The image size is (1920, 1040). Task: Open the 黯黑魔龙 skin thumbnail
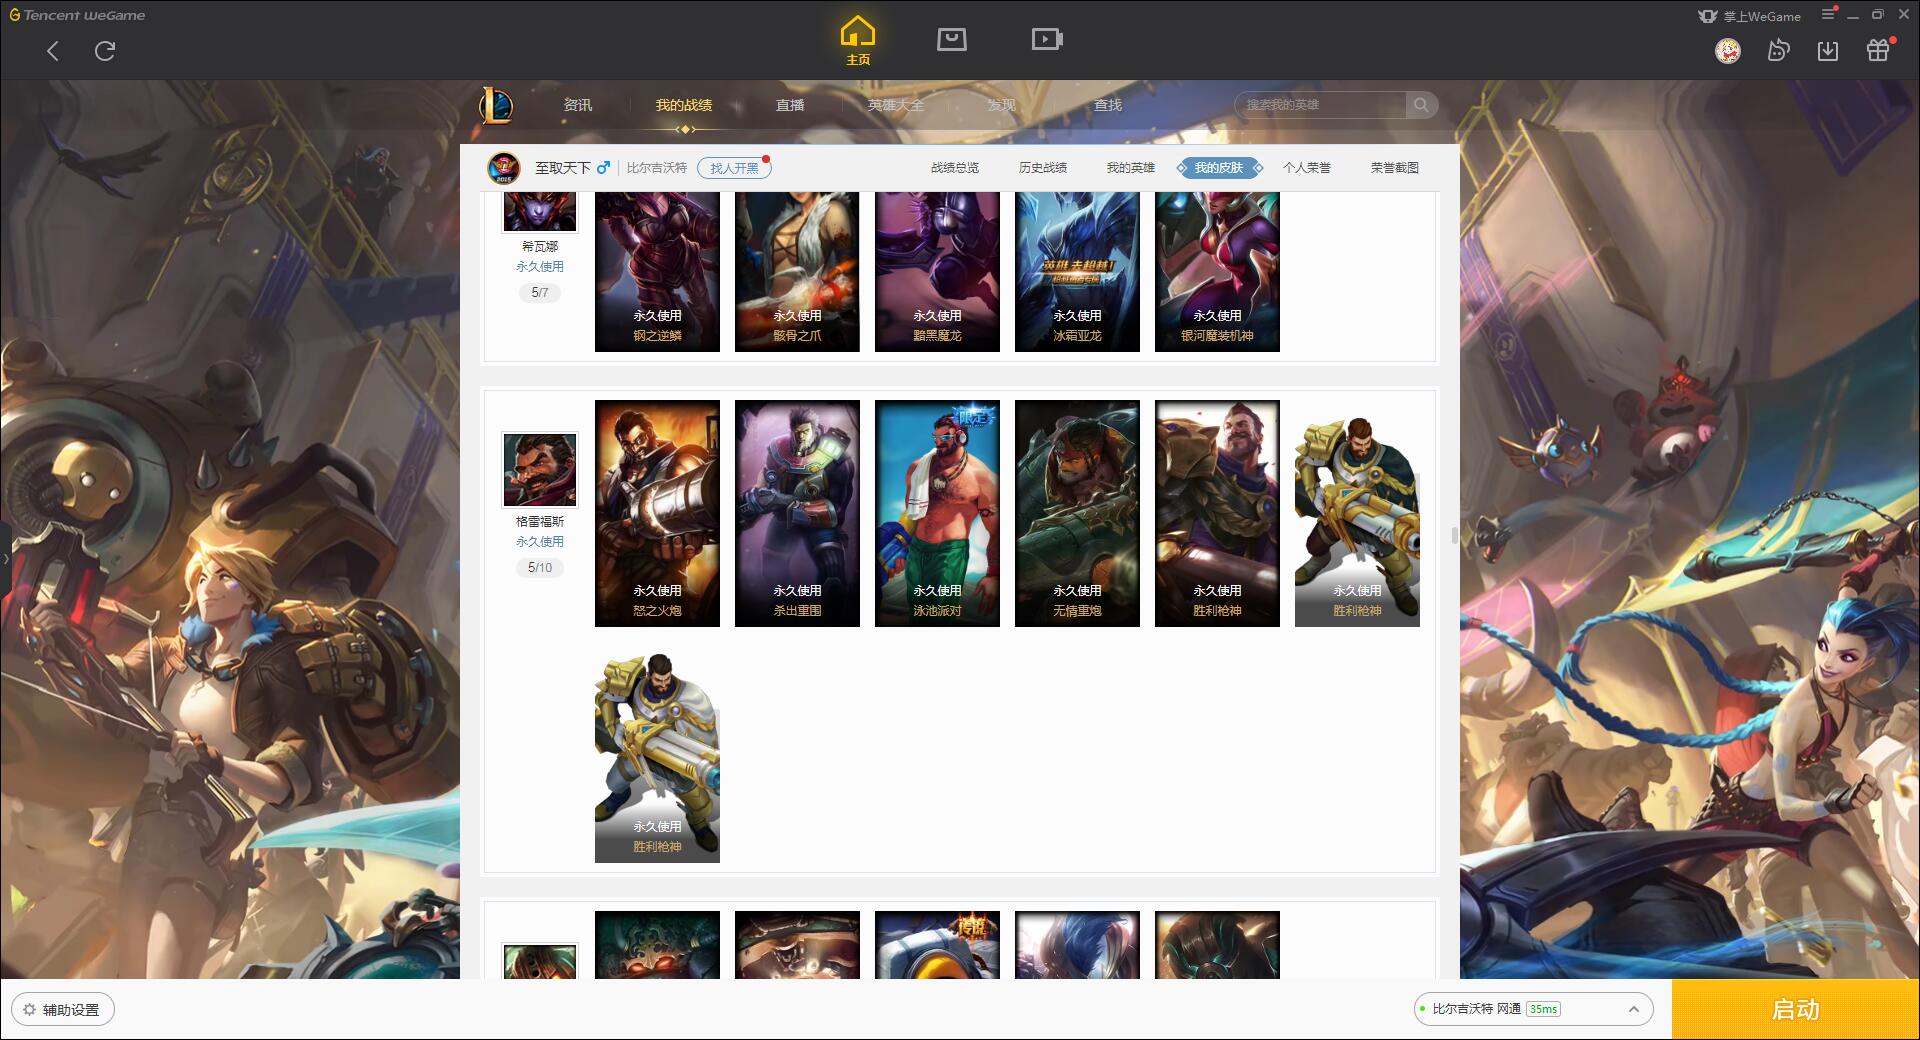pos(937,272)
